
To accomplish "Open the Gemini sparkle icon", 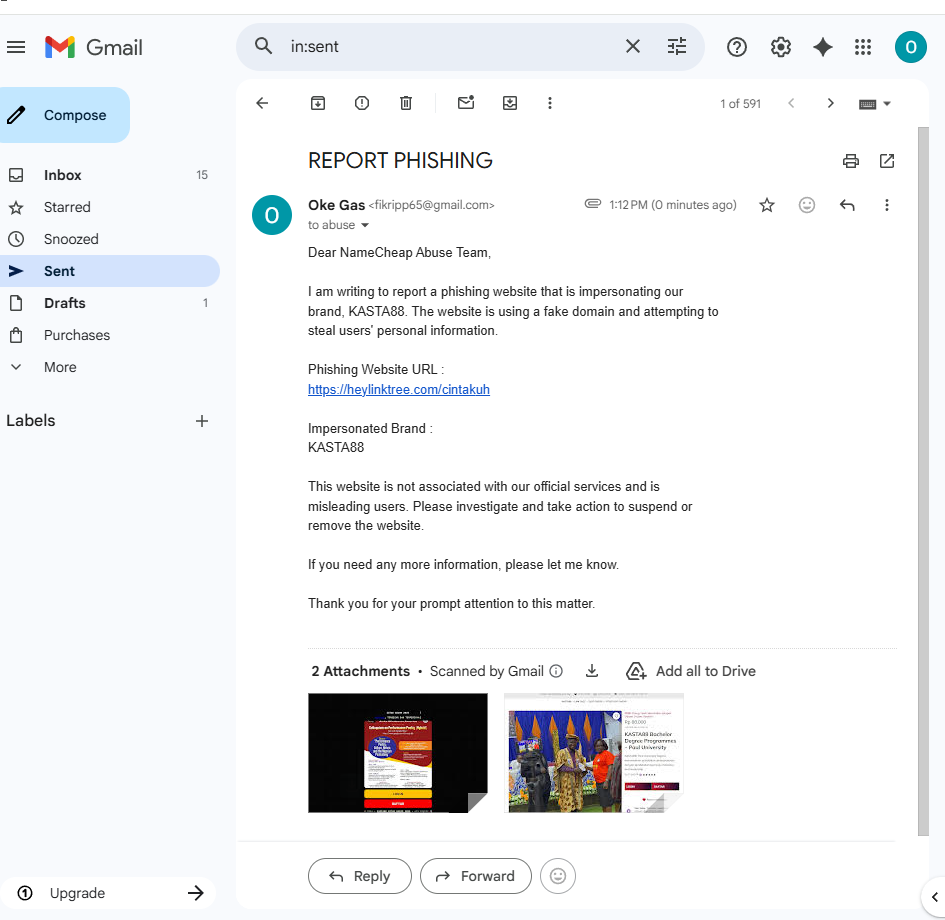I will (823, 47).
